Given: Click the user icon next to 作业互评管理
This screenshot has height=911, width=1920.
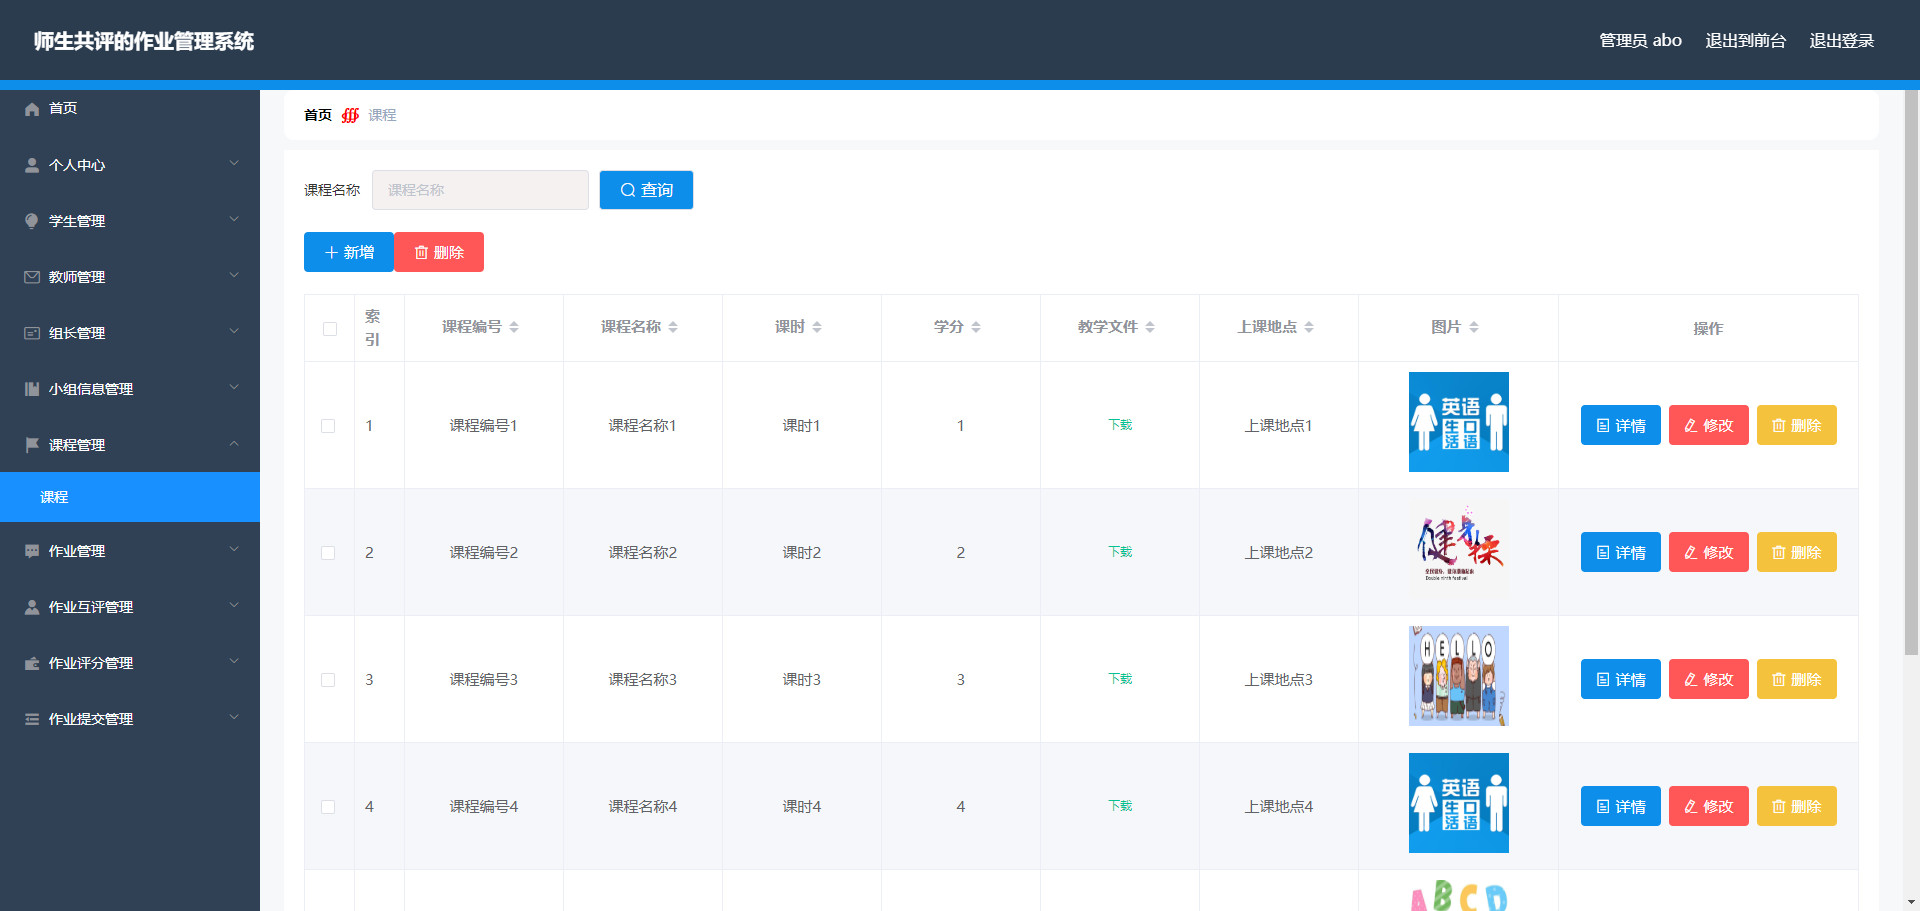Looking at the screenshot, I should click(32, 607).
